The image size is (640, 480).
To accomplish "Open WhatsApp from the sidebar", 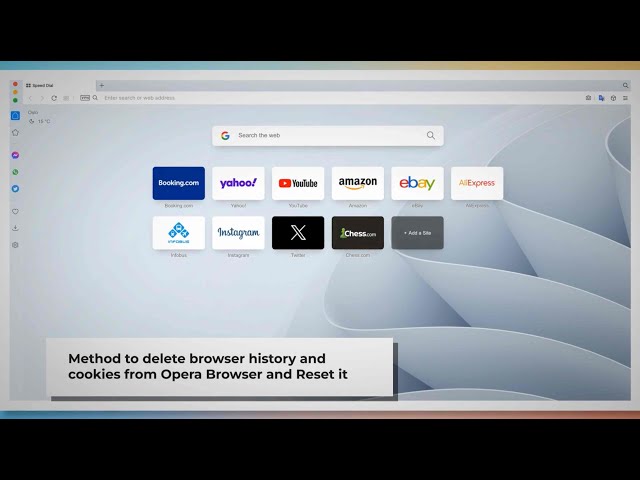I will point(15,172).
